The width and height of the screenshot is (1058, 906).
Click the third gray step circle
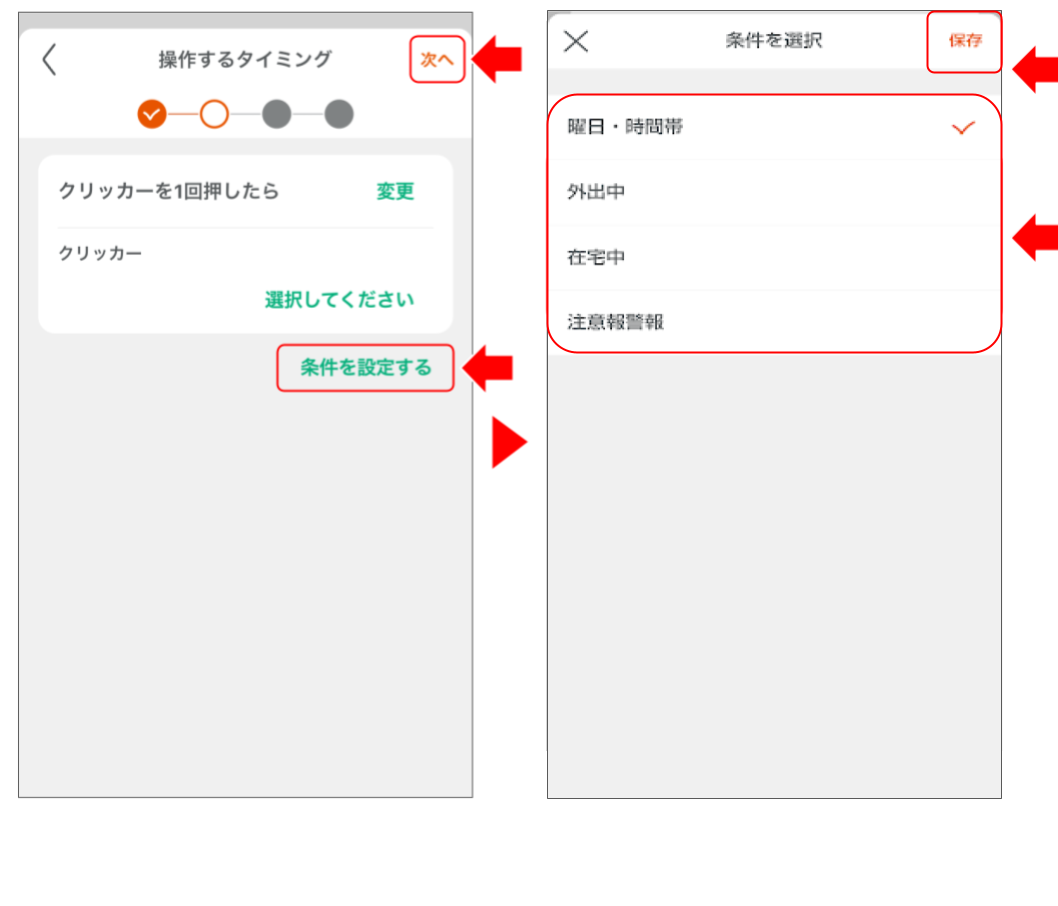point(276,114)
